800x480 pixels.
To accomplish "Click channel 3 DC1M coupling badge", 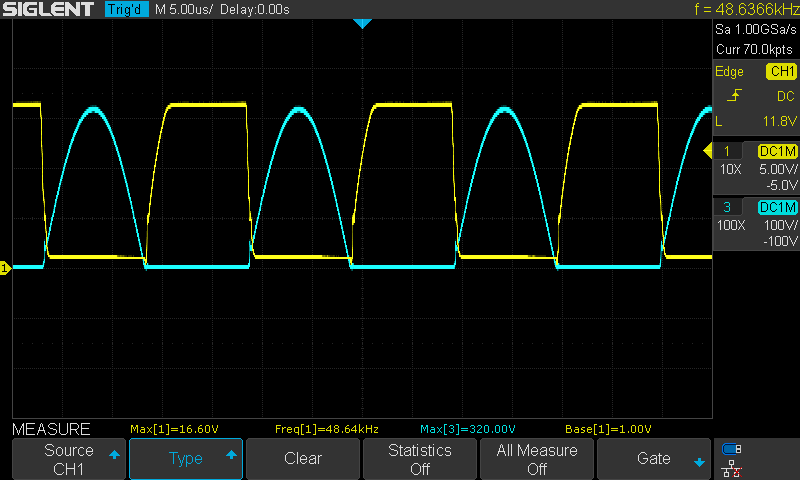I will (778, 207).
